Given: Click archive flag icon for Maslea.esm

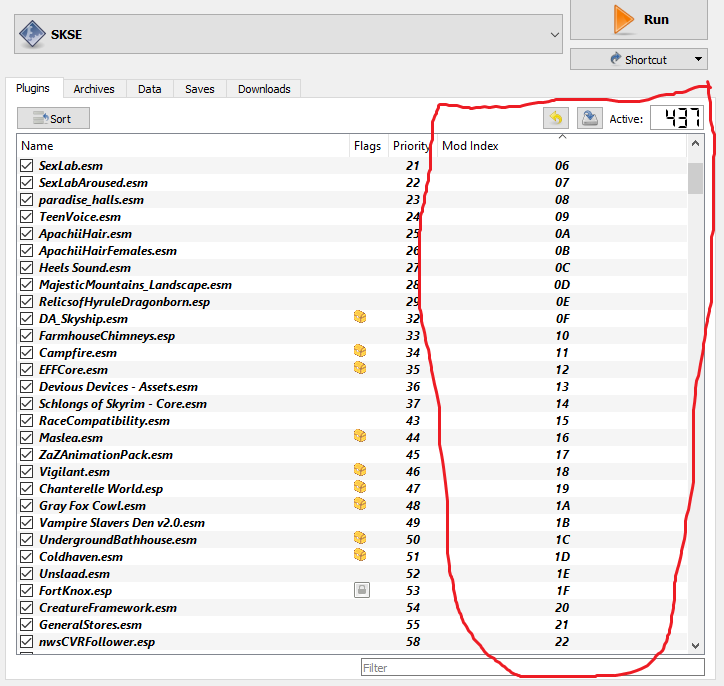Looking at the screenshot, I should point(360,436).
